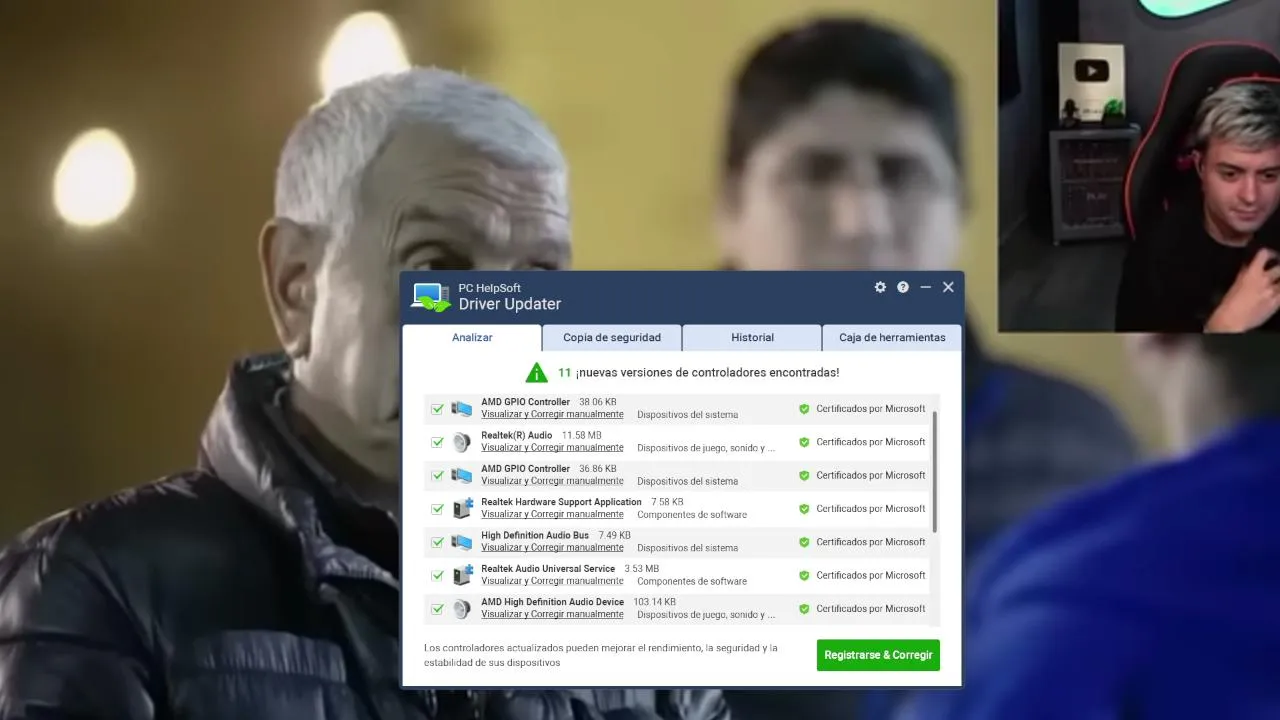Screen dimensions: 1280x720
Task: Toggle High Definition Audio Bus checkbox
Action: 437,542
